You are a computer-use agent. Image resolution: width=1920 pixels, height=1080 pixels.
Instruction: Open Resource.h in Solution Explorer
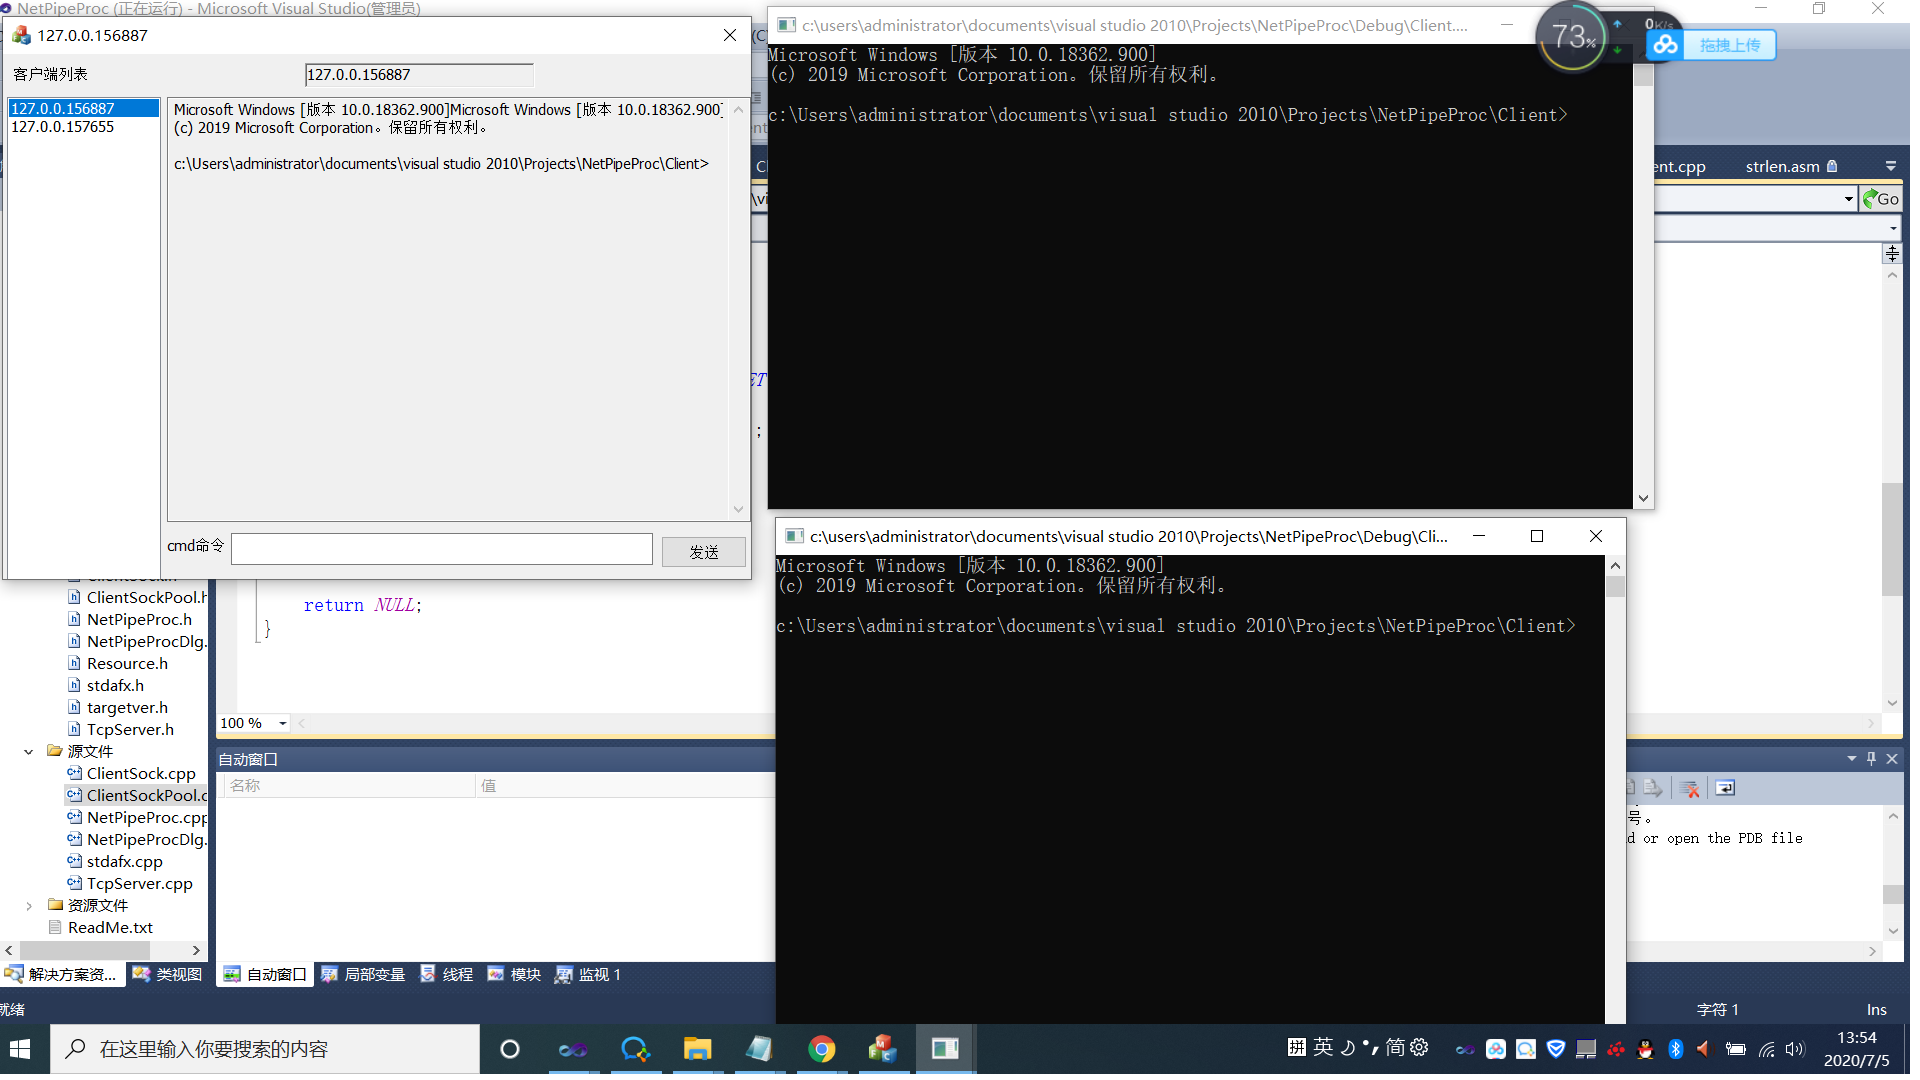click(127, 663)
